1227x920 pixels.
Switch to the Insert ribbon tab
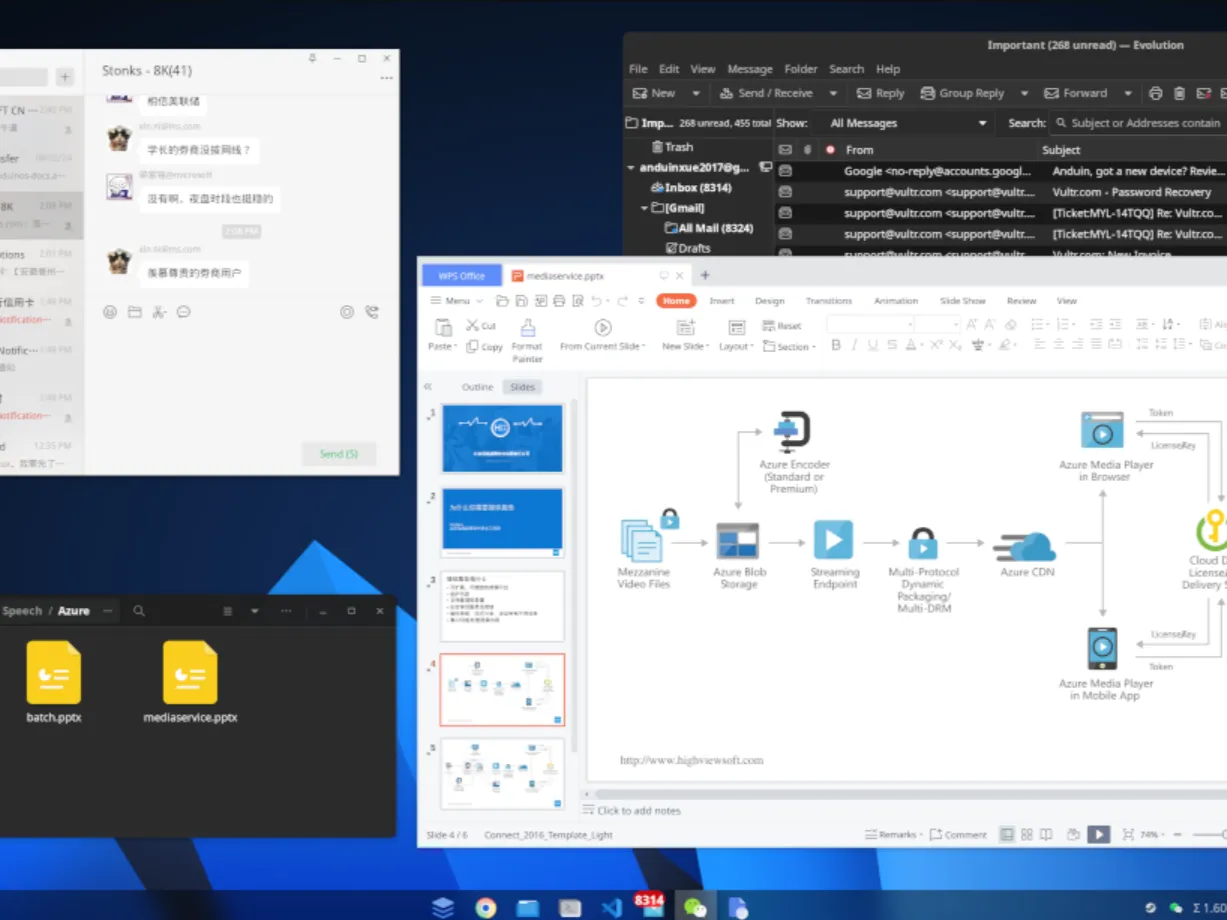(x=721, y=300)
